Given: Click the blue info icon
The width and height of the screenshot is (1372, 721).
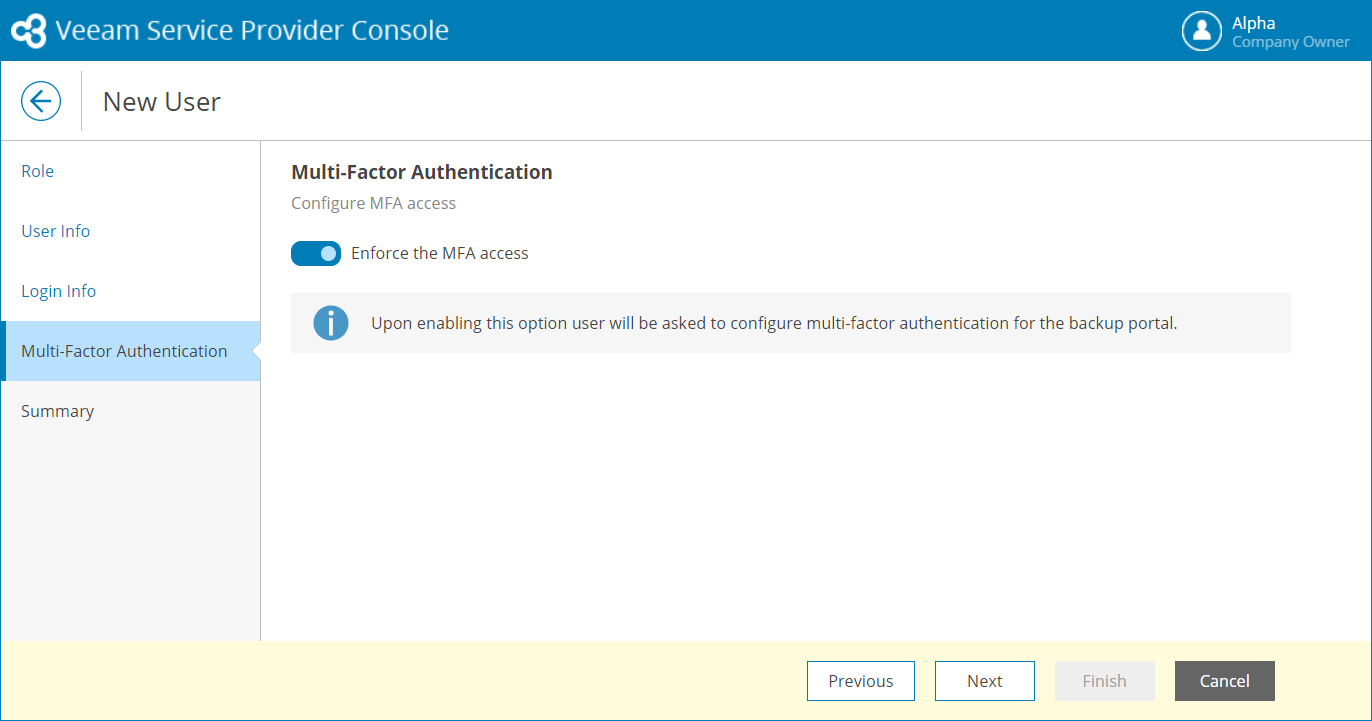Looking at the screenshot, I should (x=331, y=323).
